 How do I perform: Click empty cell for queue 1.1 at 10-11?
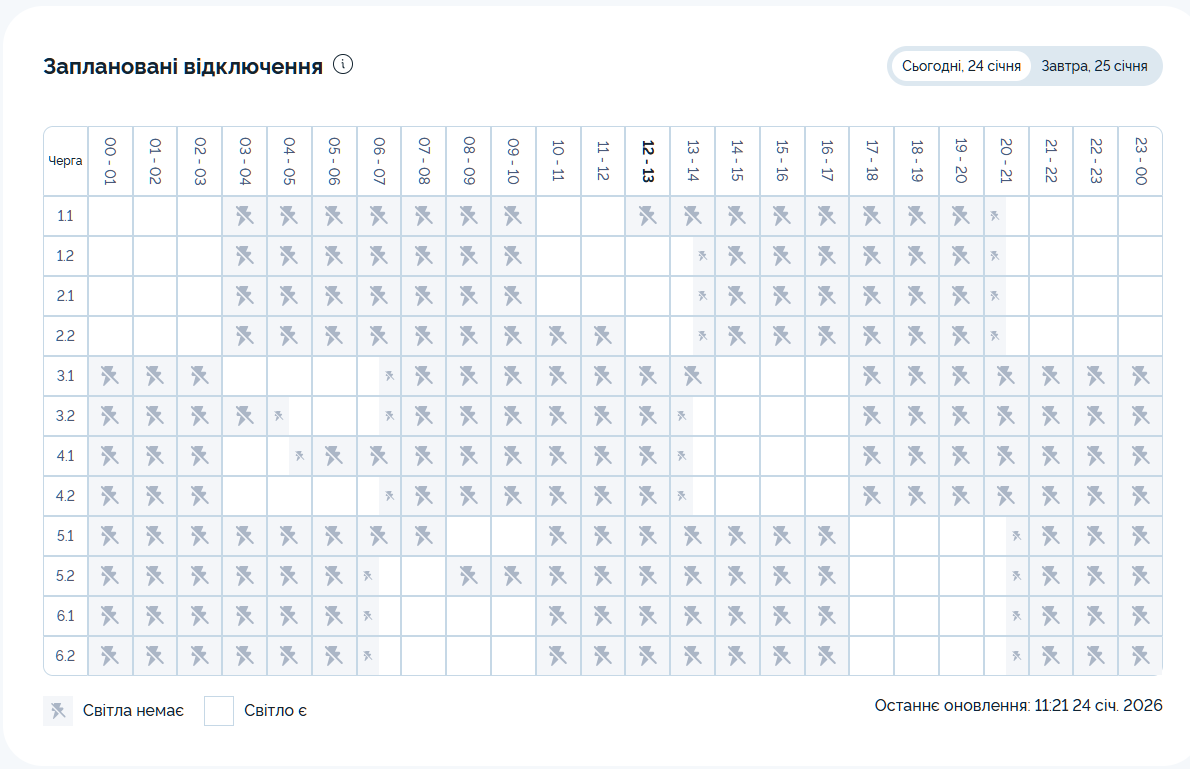[558, 215]
